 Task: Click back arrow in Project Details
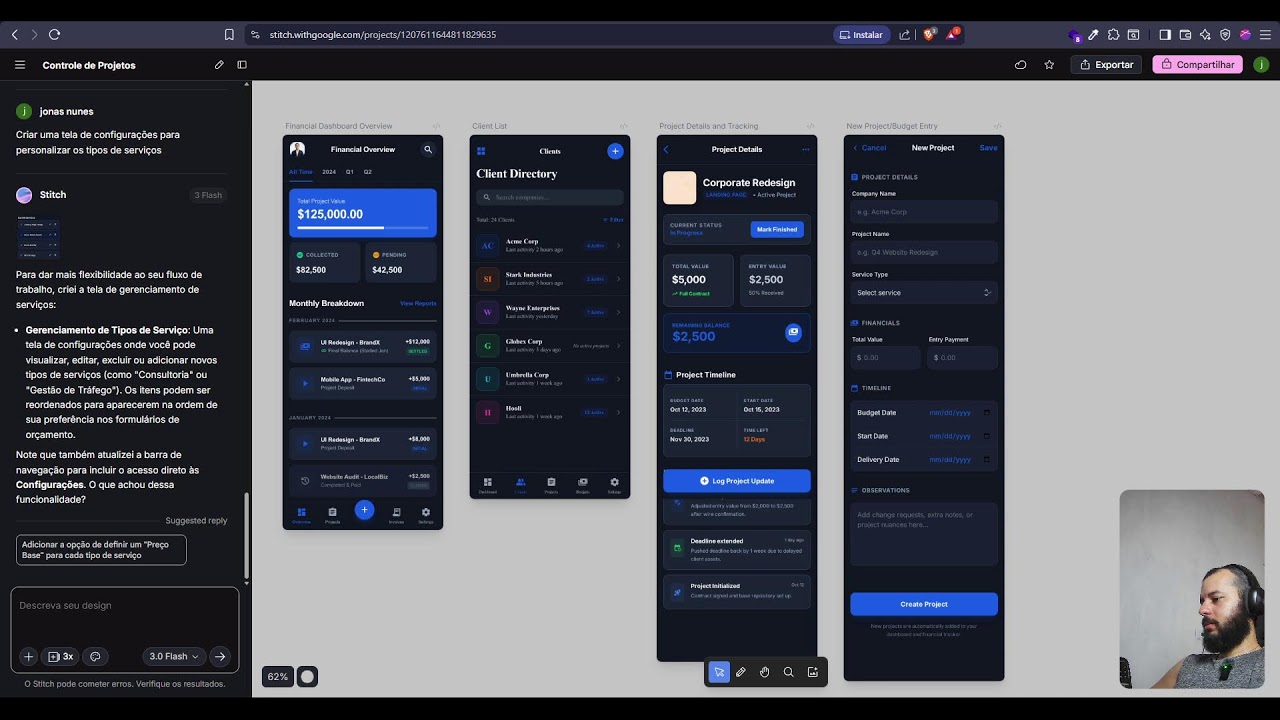(x=666, y=150)
